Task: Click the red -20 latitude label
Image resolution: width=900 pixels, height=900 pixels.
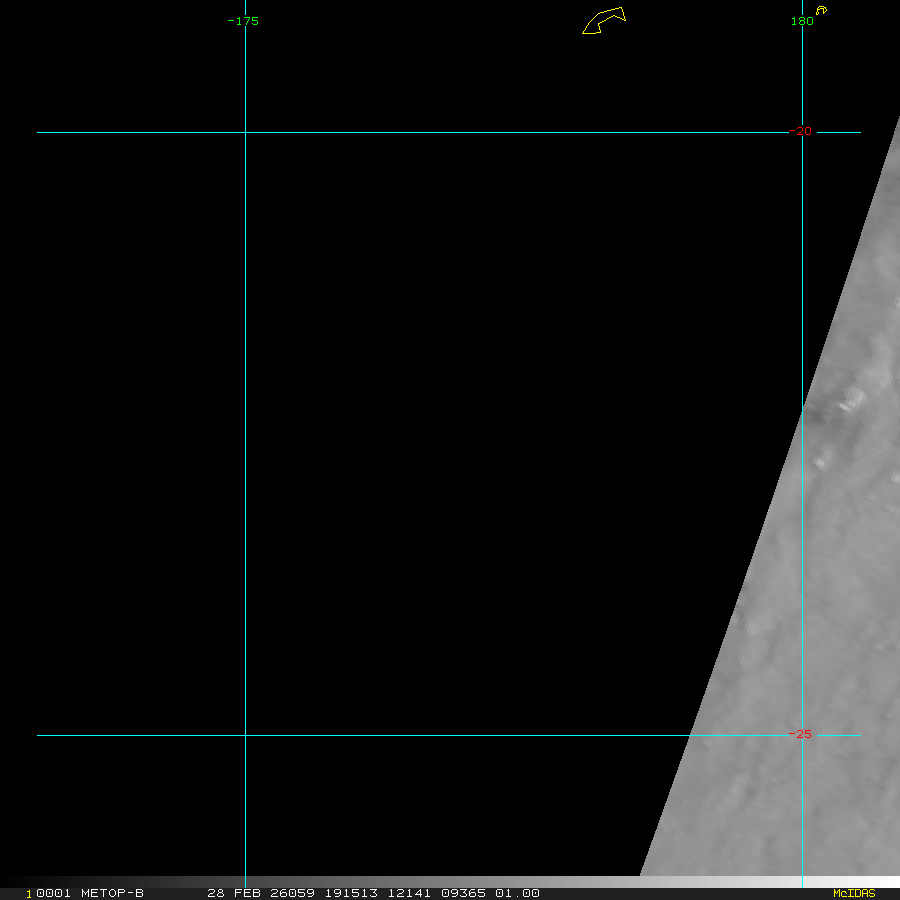Action: (x=800, y=131)
